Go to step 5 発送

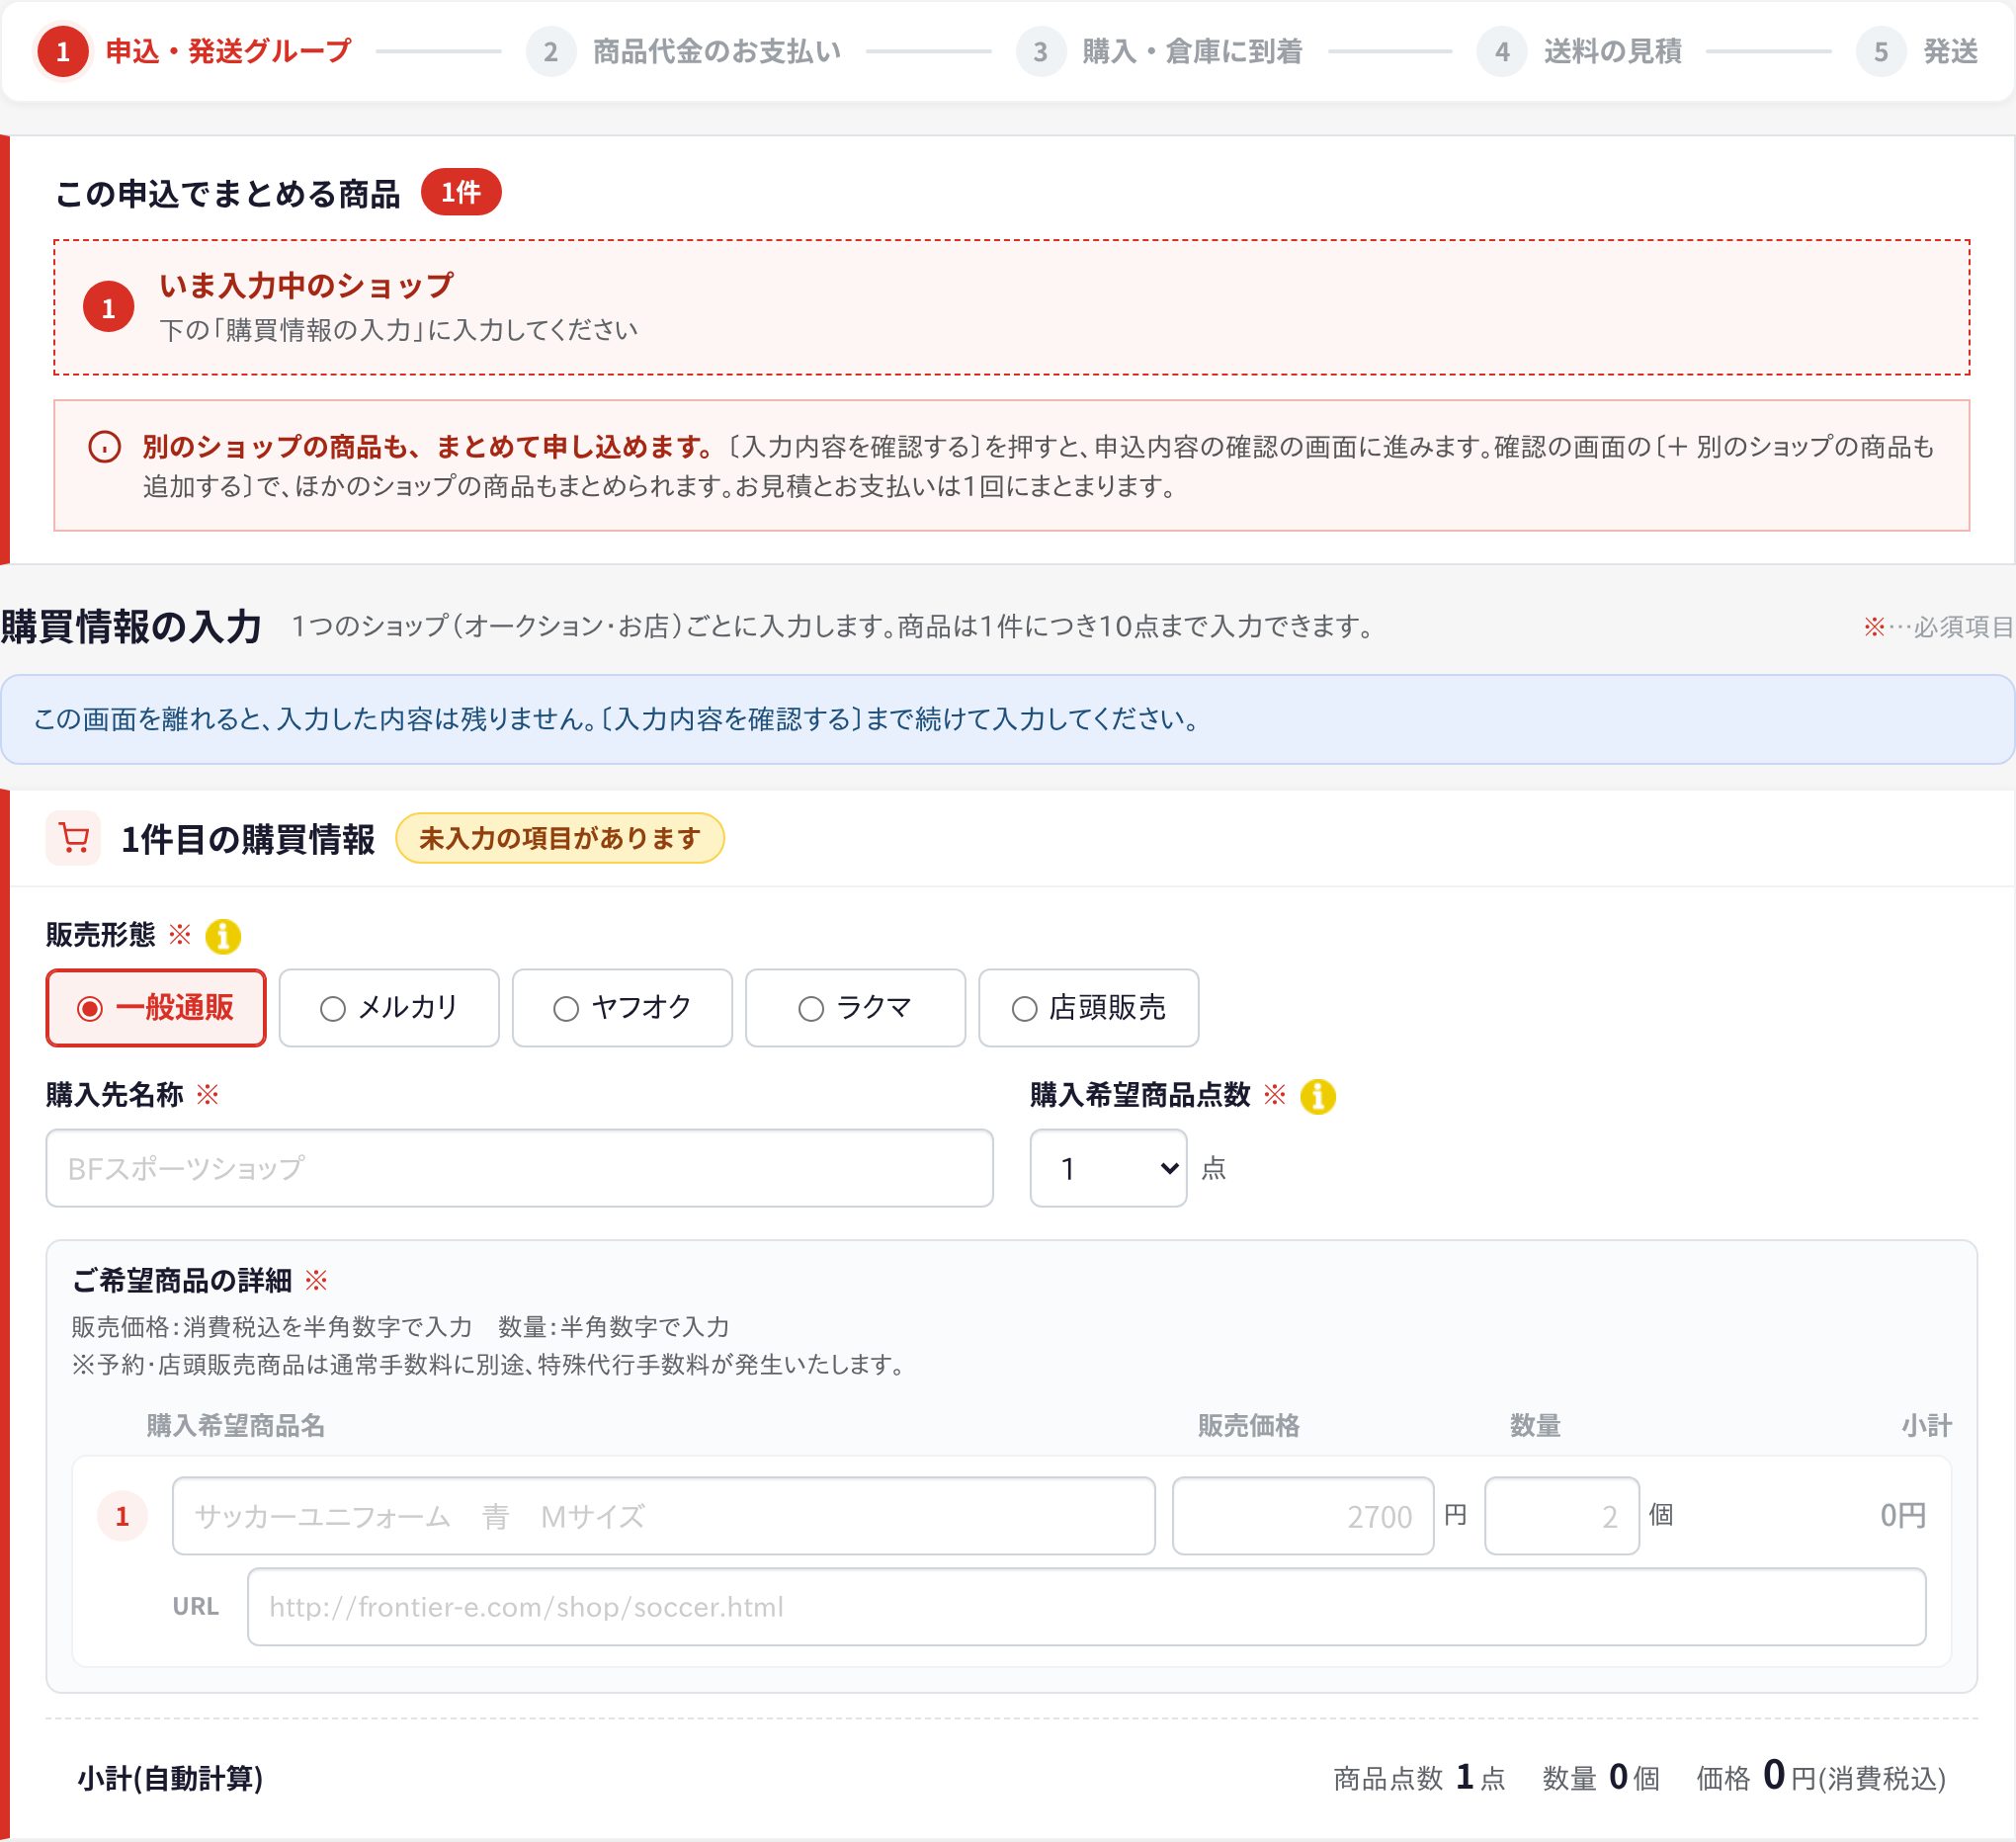1917,51
